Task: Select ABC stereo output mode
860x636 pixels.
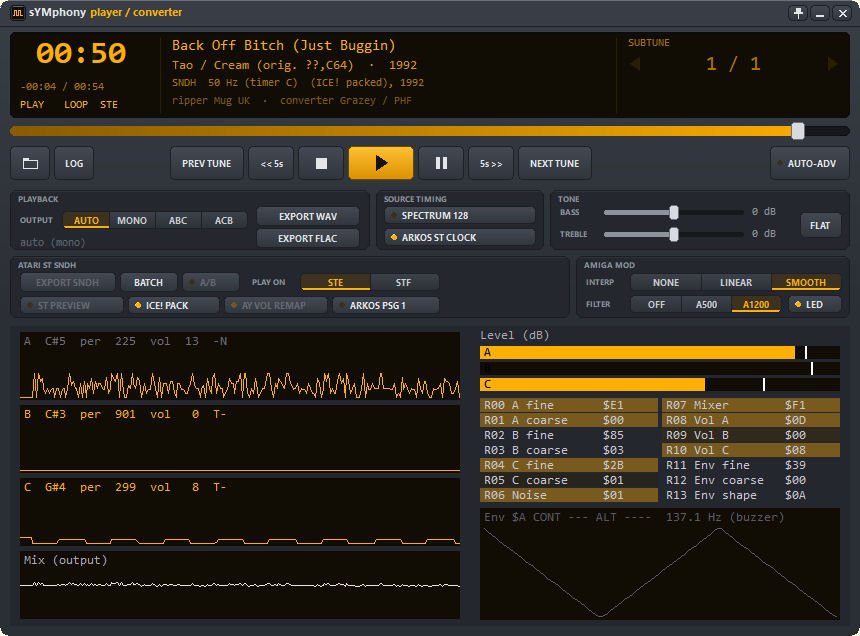Action: [x=178, y=220]
